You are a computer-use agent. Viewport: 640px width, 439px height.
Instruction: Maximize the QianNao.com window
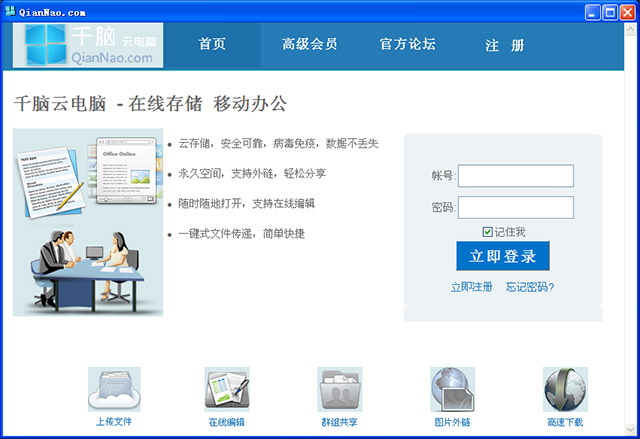[610, 12]
